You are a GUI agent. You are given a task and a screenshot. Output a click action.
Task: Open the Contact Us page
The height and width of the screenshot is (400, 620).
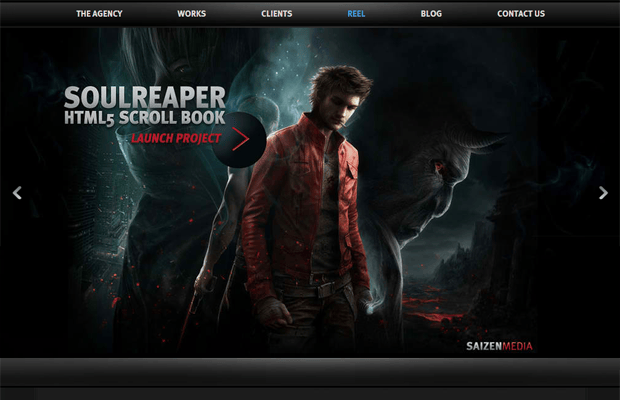pos(521,14)
